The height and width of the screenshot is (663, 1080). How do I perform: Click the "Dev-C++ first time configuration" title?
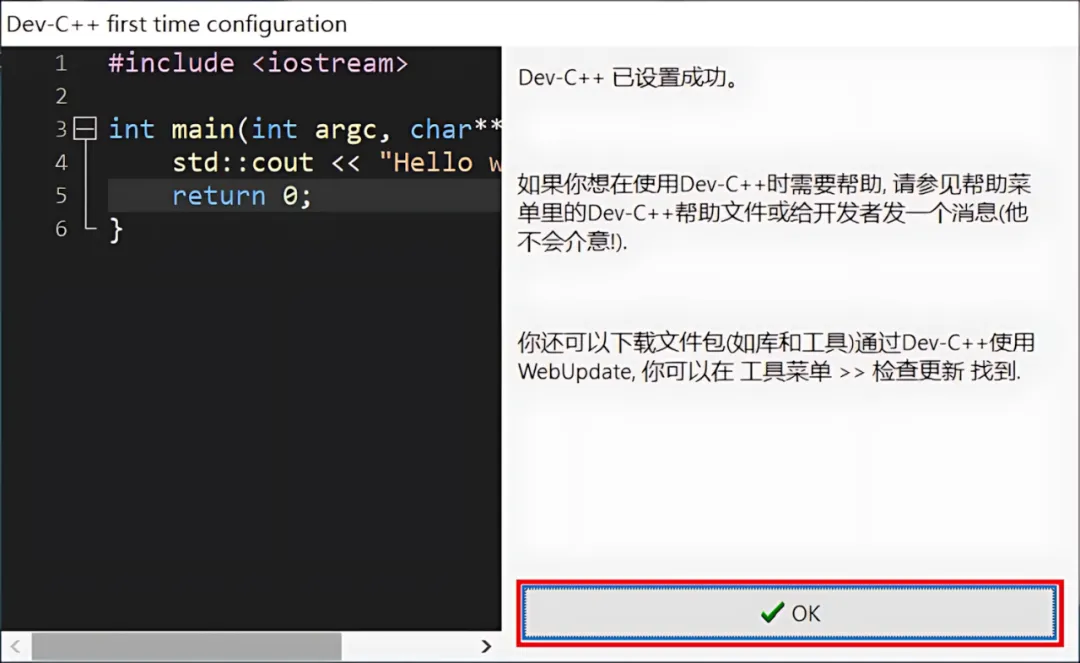tap(176, 24)
